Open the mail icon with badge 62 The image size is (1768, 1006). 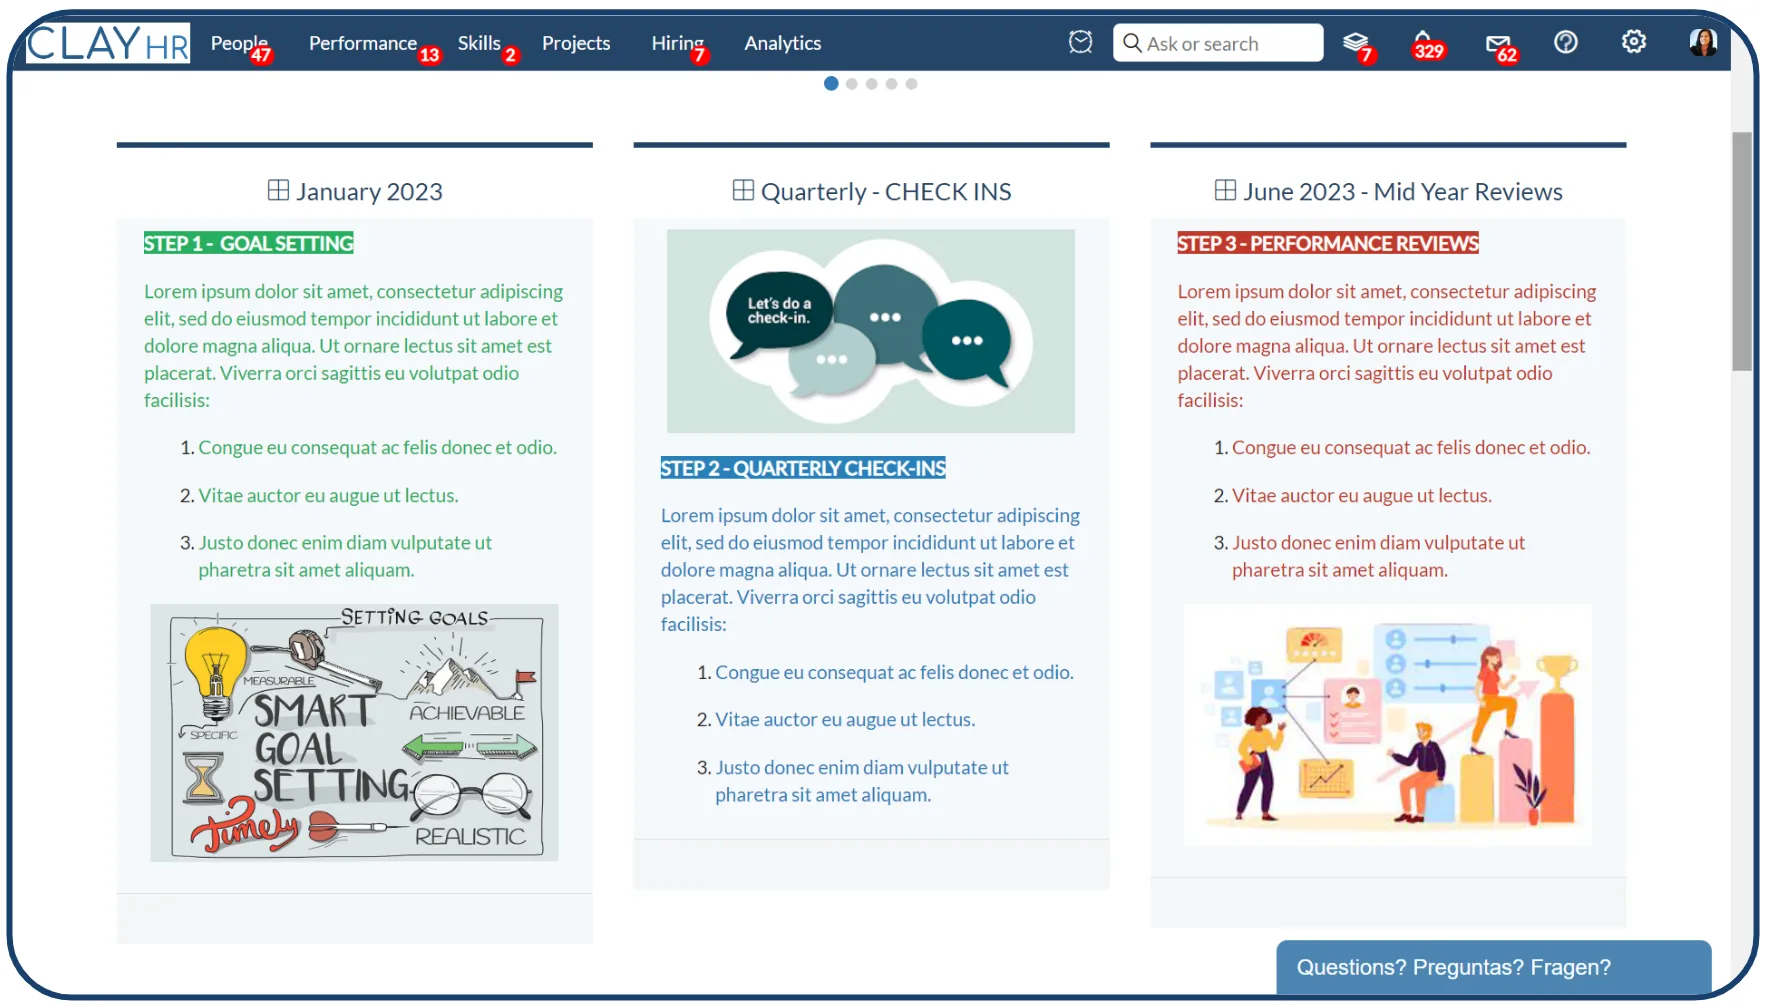coord(1497,43)
